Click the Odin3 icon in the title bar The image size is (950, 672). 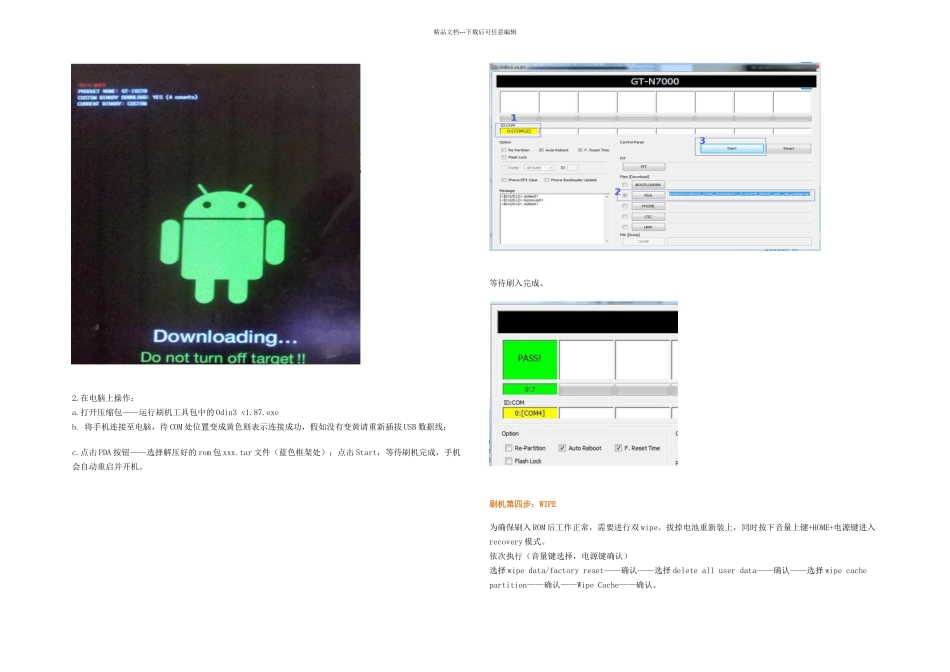[x=494, y=67]
